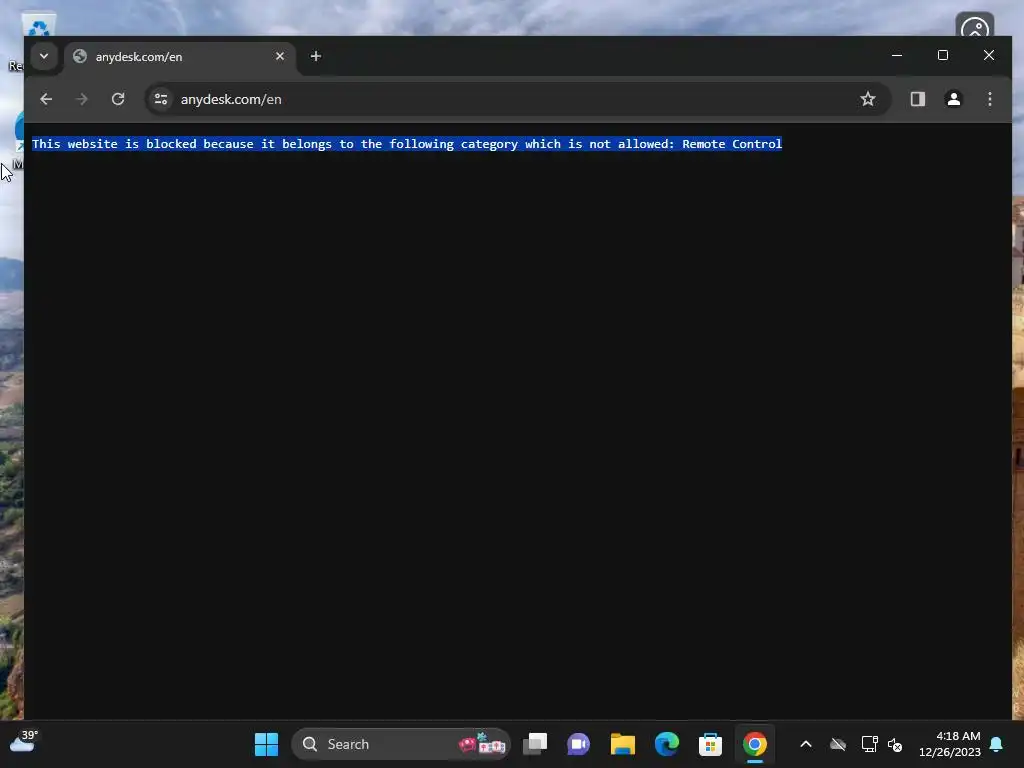Click the taskbar Search box

pyautogui.click(x=400, y=744)
